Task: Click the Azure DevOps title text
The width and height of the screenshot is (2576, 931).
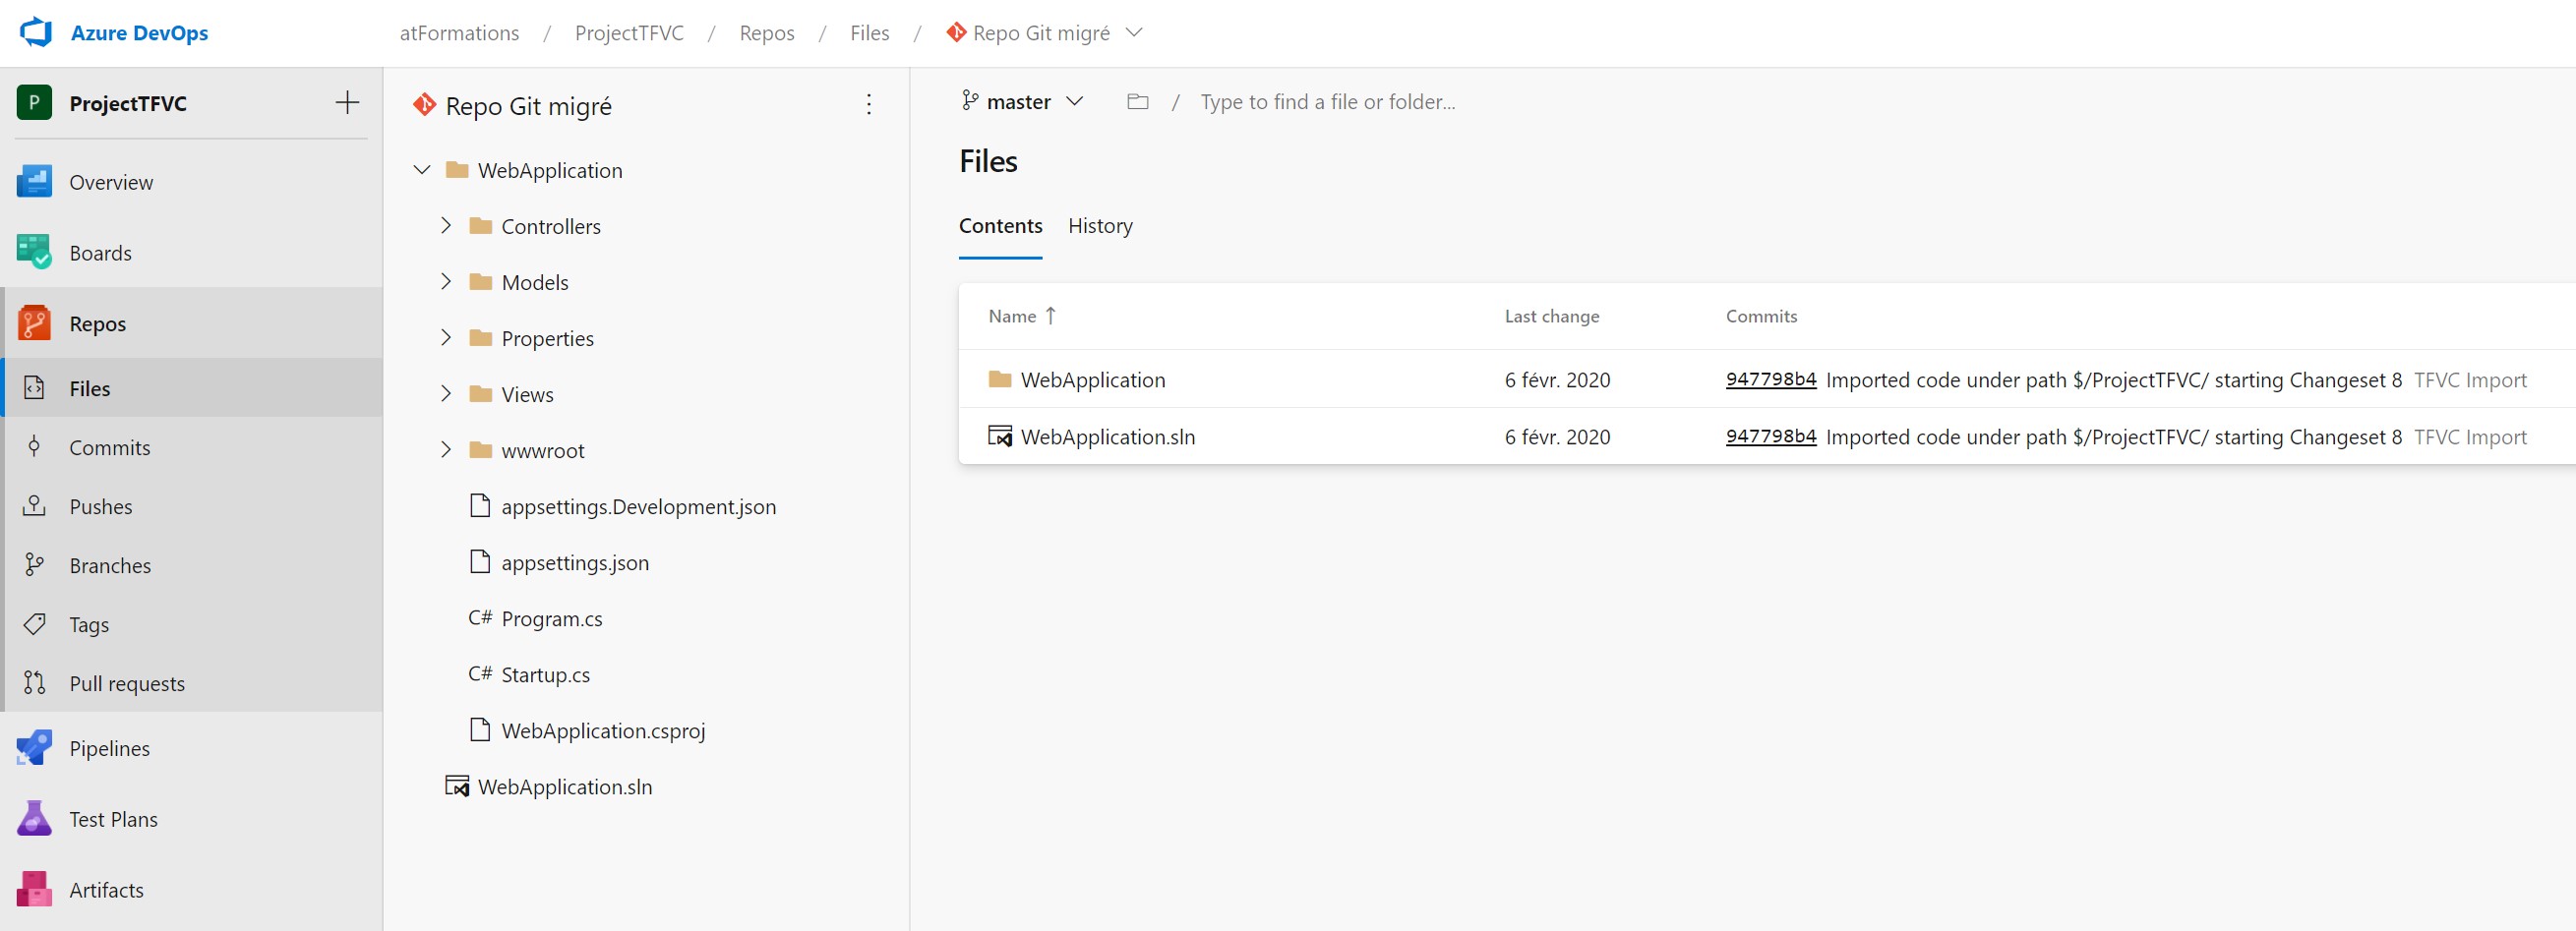Action: (139, 33)
